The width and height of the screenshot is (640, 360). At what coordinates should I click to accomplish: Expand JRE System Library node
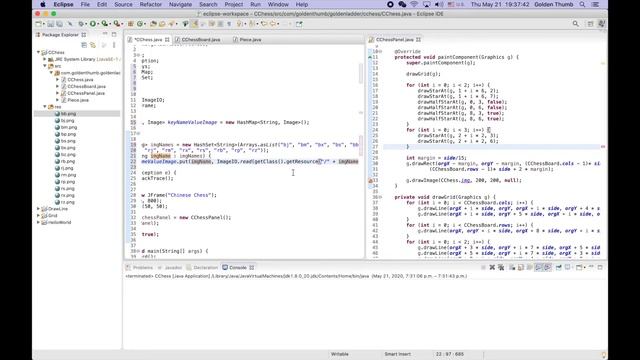[45, 59]
